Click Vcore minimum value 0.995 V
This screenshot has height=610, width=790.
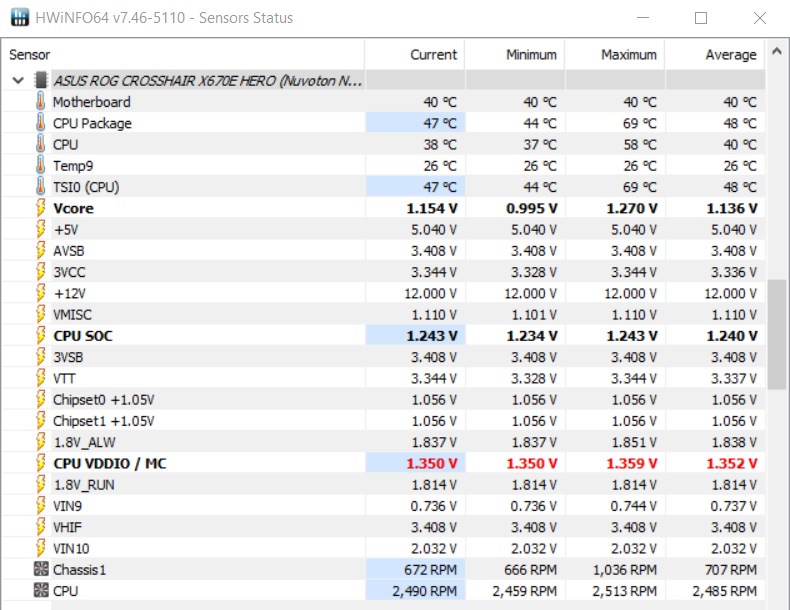pos(532,208)
